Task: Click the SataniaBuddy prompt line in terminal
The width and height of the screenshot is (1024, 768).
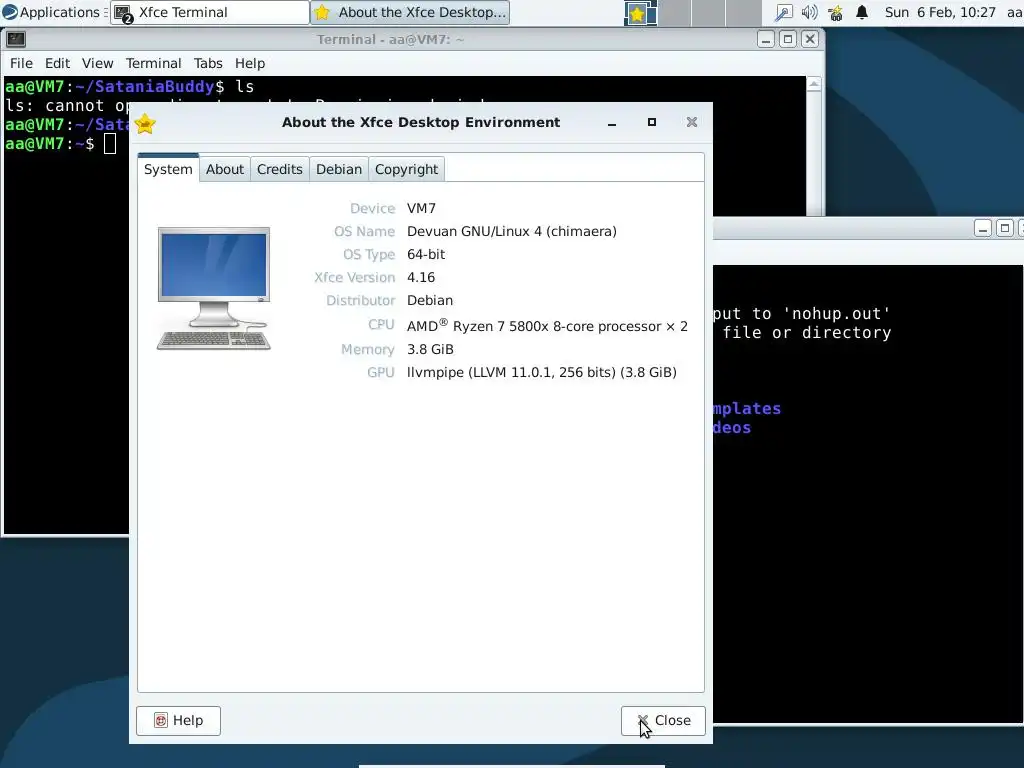Action: click(129, 86)
